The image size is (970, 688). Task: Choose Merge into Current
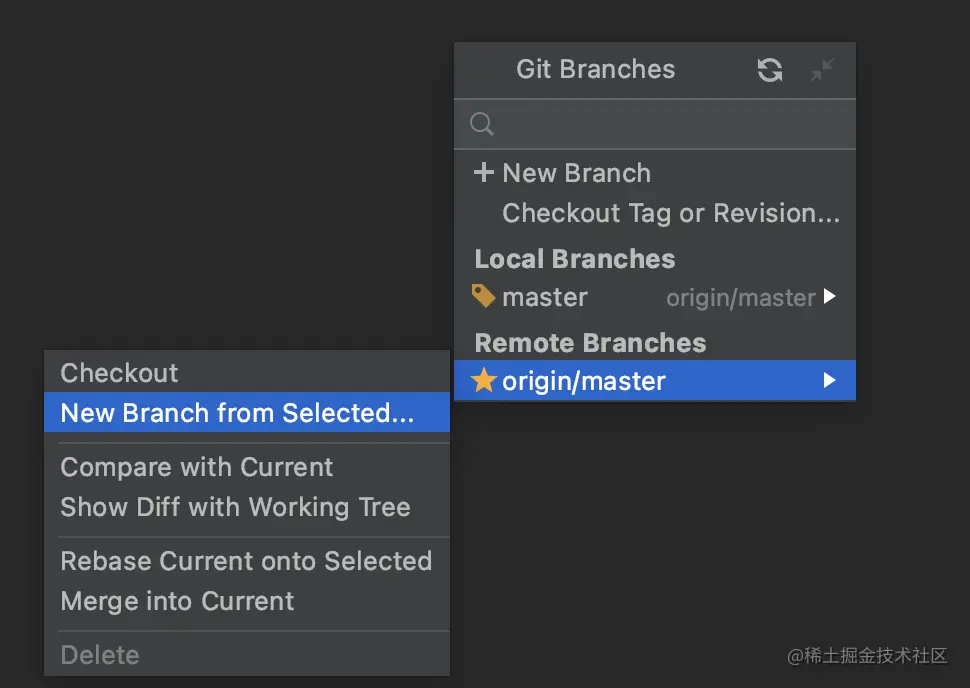[178, 601]
